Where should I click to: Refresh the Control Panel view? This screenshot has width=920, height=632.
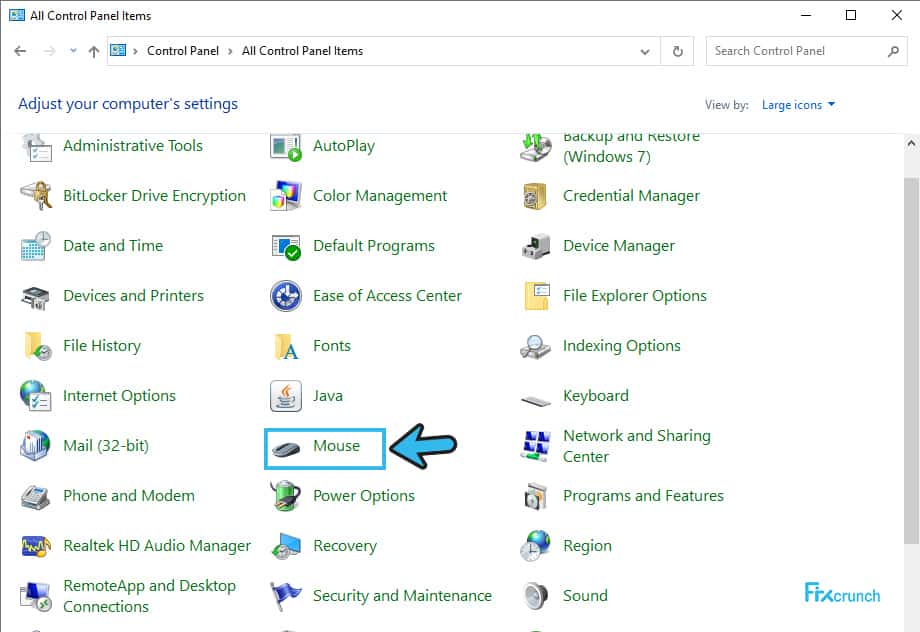click(678, 52)
